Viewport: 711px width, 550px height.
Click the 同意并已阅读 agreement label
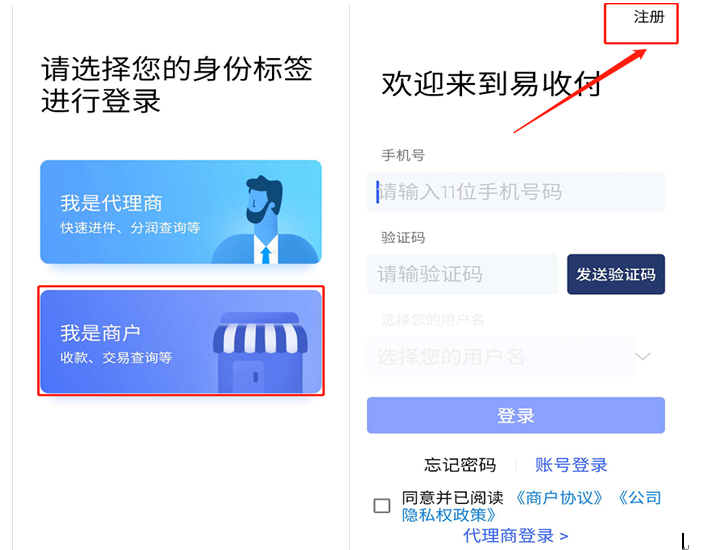[x=453, y=498]
